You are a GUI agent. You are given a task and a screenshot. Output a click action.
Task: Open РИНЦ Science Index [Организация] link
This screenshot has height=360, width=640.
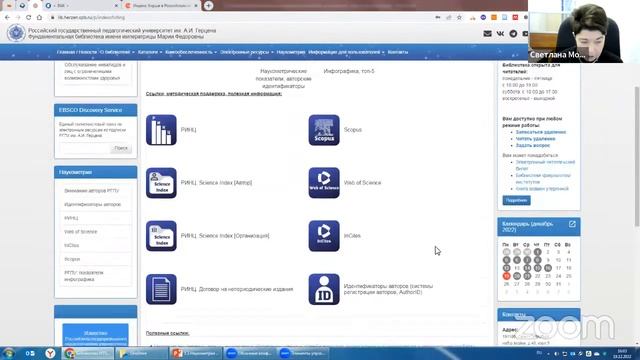click(x=225, y=236)
